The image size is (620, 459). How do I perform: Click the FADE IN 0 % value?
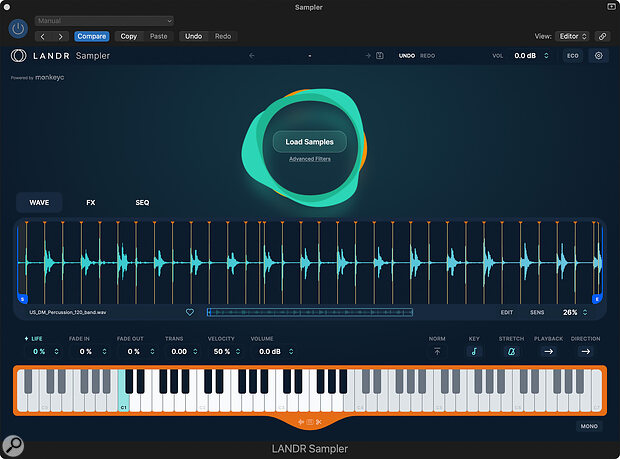pyautogui.click(x=85, y=351)
